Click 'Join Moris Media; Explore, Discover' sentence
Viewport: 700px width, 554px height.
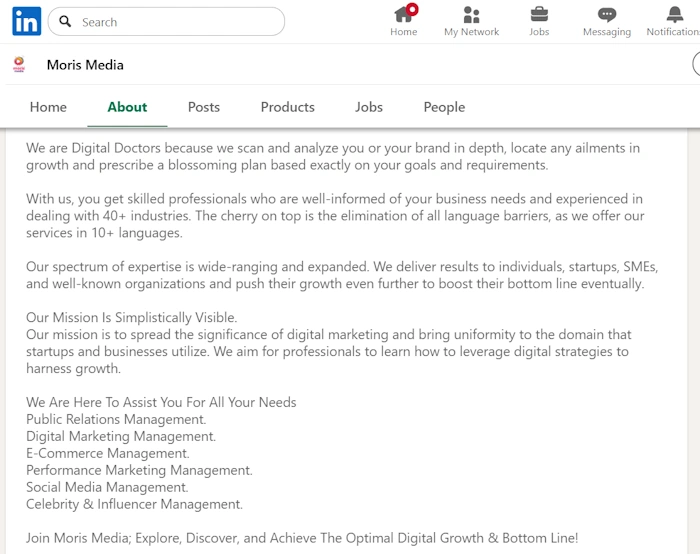[x=302, y=538]
